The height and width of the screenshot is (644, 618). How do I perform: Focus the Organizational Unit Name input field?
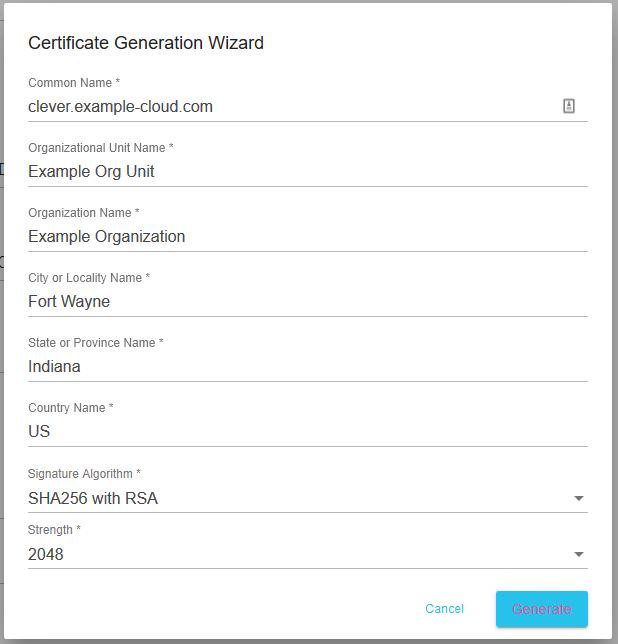click(x=308, y=172)
